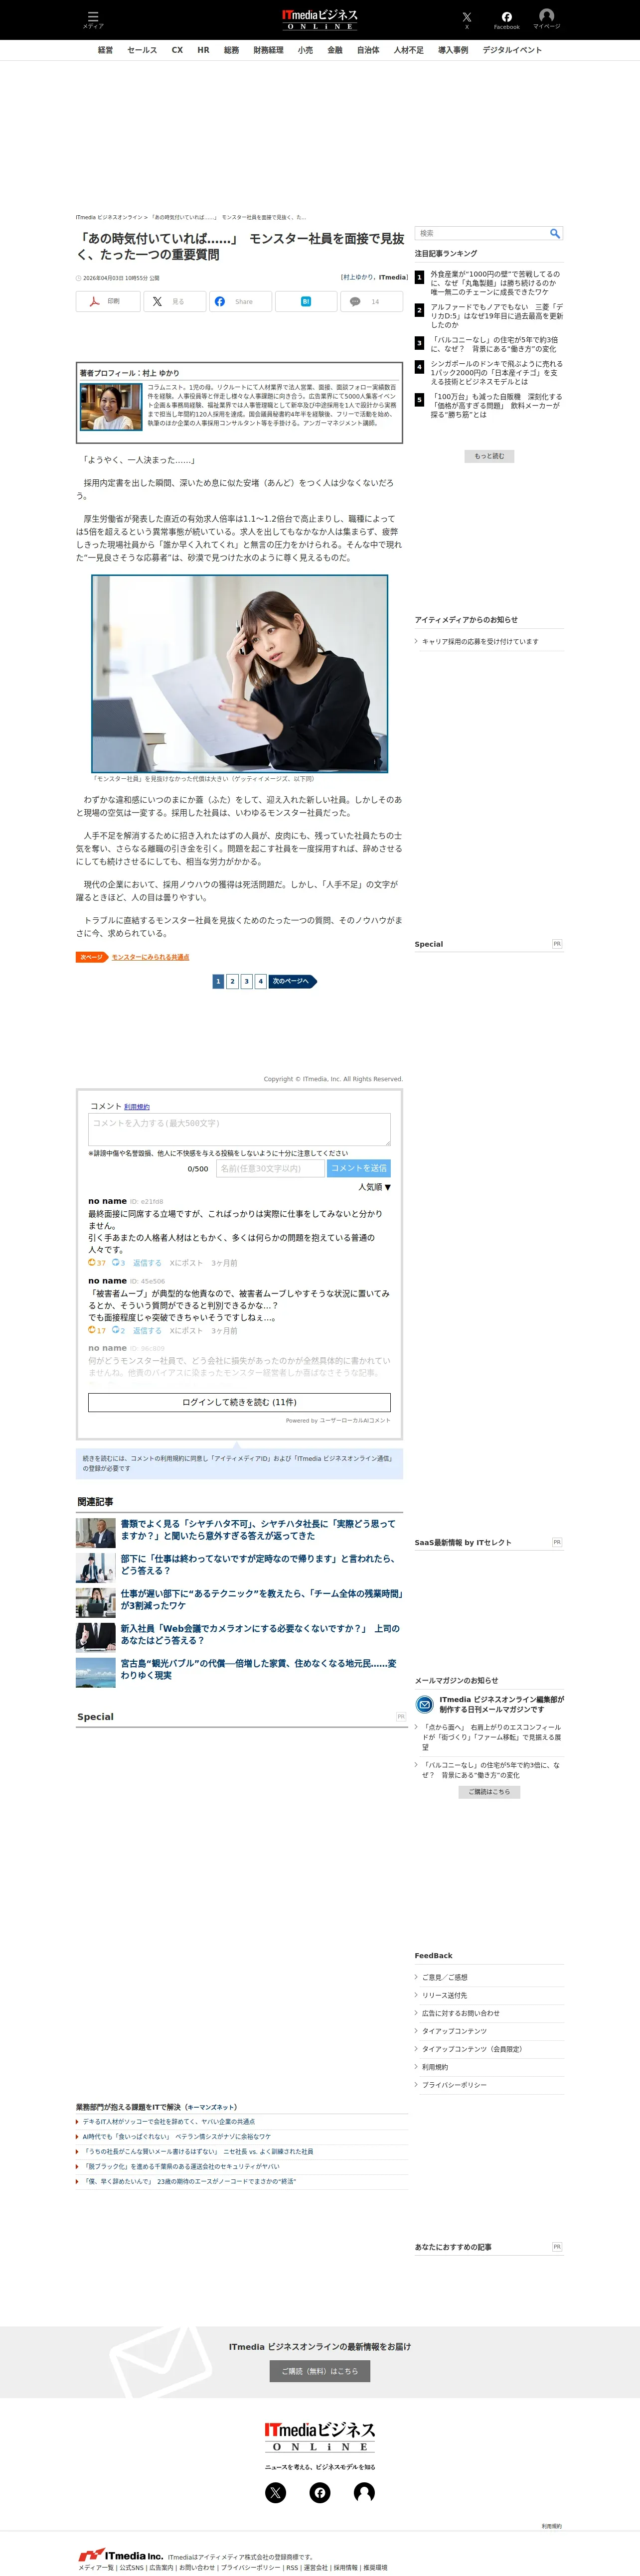Click the Hatena bookmark B! button
Screen dimensions: 640x2576
(x=305, y=301)
